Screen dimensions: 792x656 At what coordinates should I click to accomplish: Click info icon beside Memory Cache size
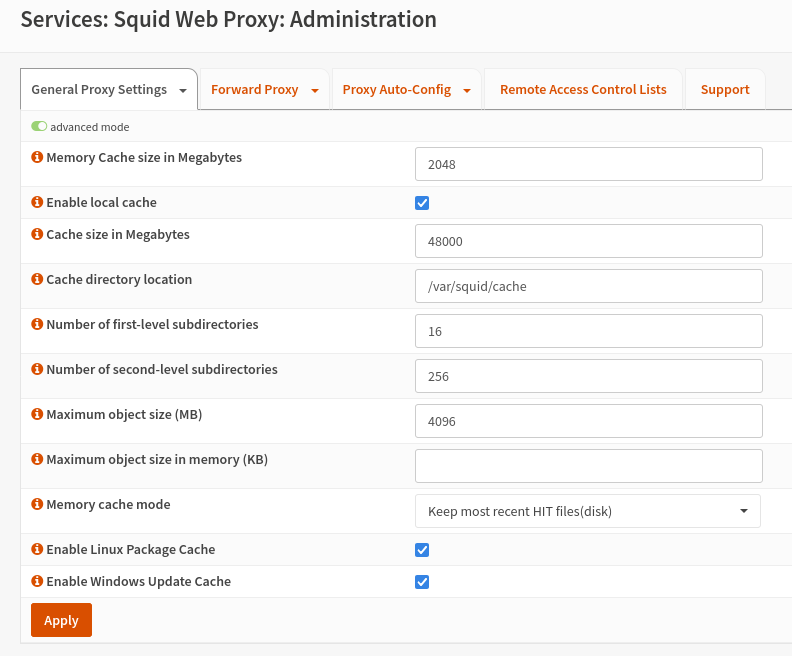click(38, 158)
